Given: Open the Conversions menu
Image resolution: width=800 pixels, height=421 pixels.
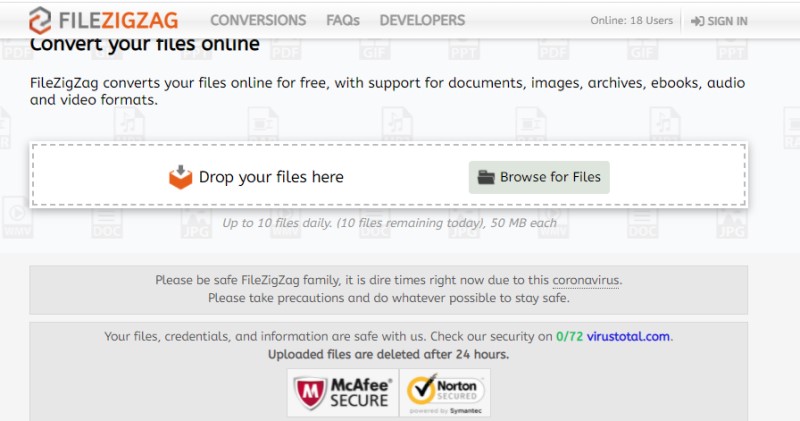Looking at the screenshot, I should (258, 20).
